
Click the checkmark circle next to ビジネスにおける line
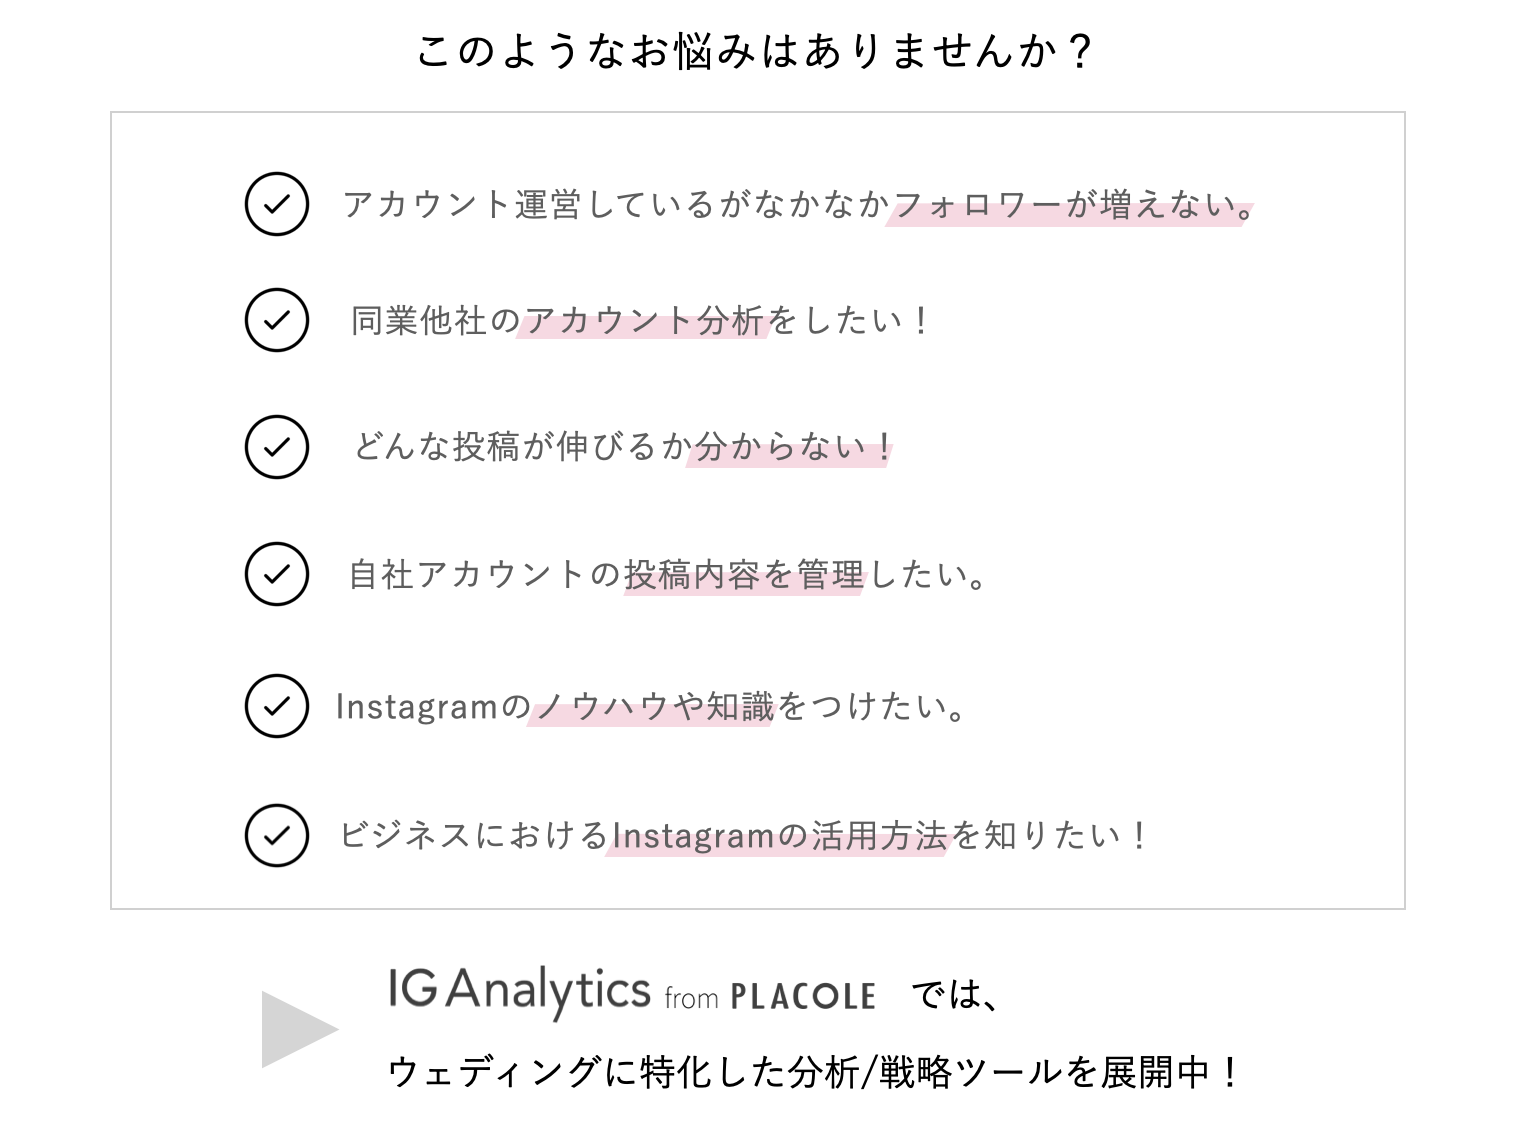[276, 835]
